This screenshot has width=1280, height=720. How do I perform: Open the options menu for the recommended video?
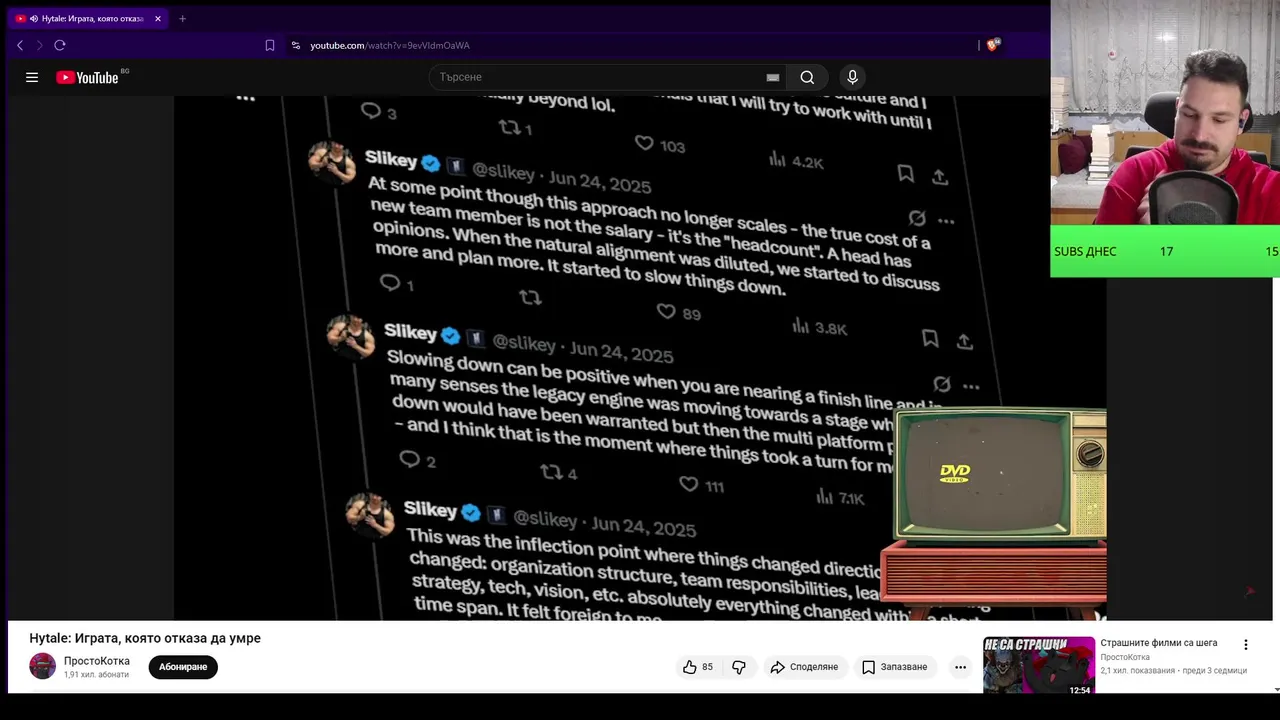1246,645
